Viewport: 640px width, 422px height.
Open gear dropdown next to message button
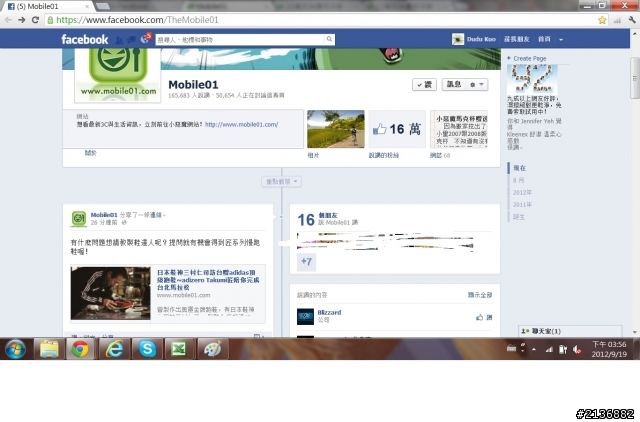pos(477,84)
